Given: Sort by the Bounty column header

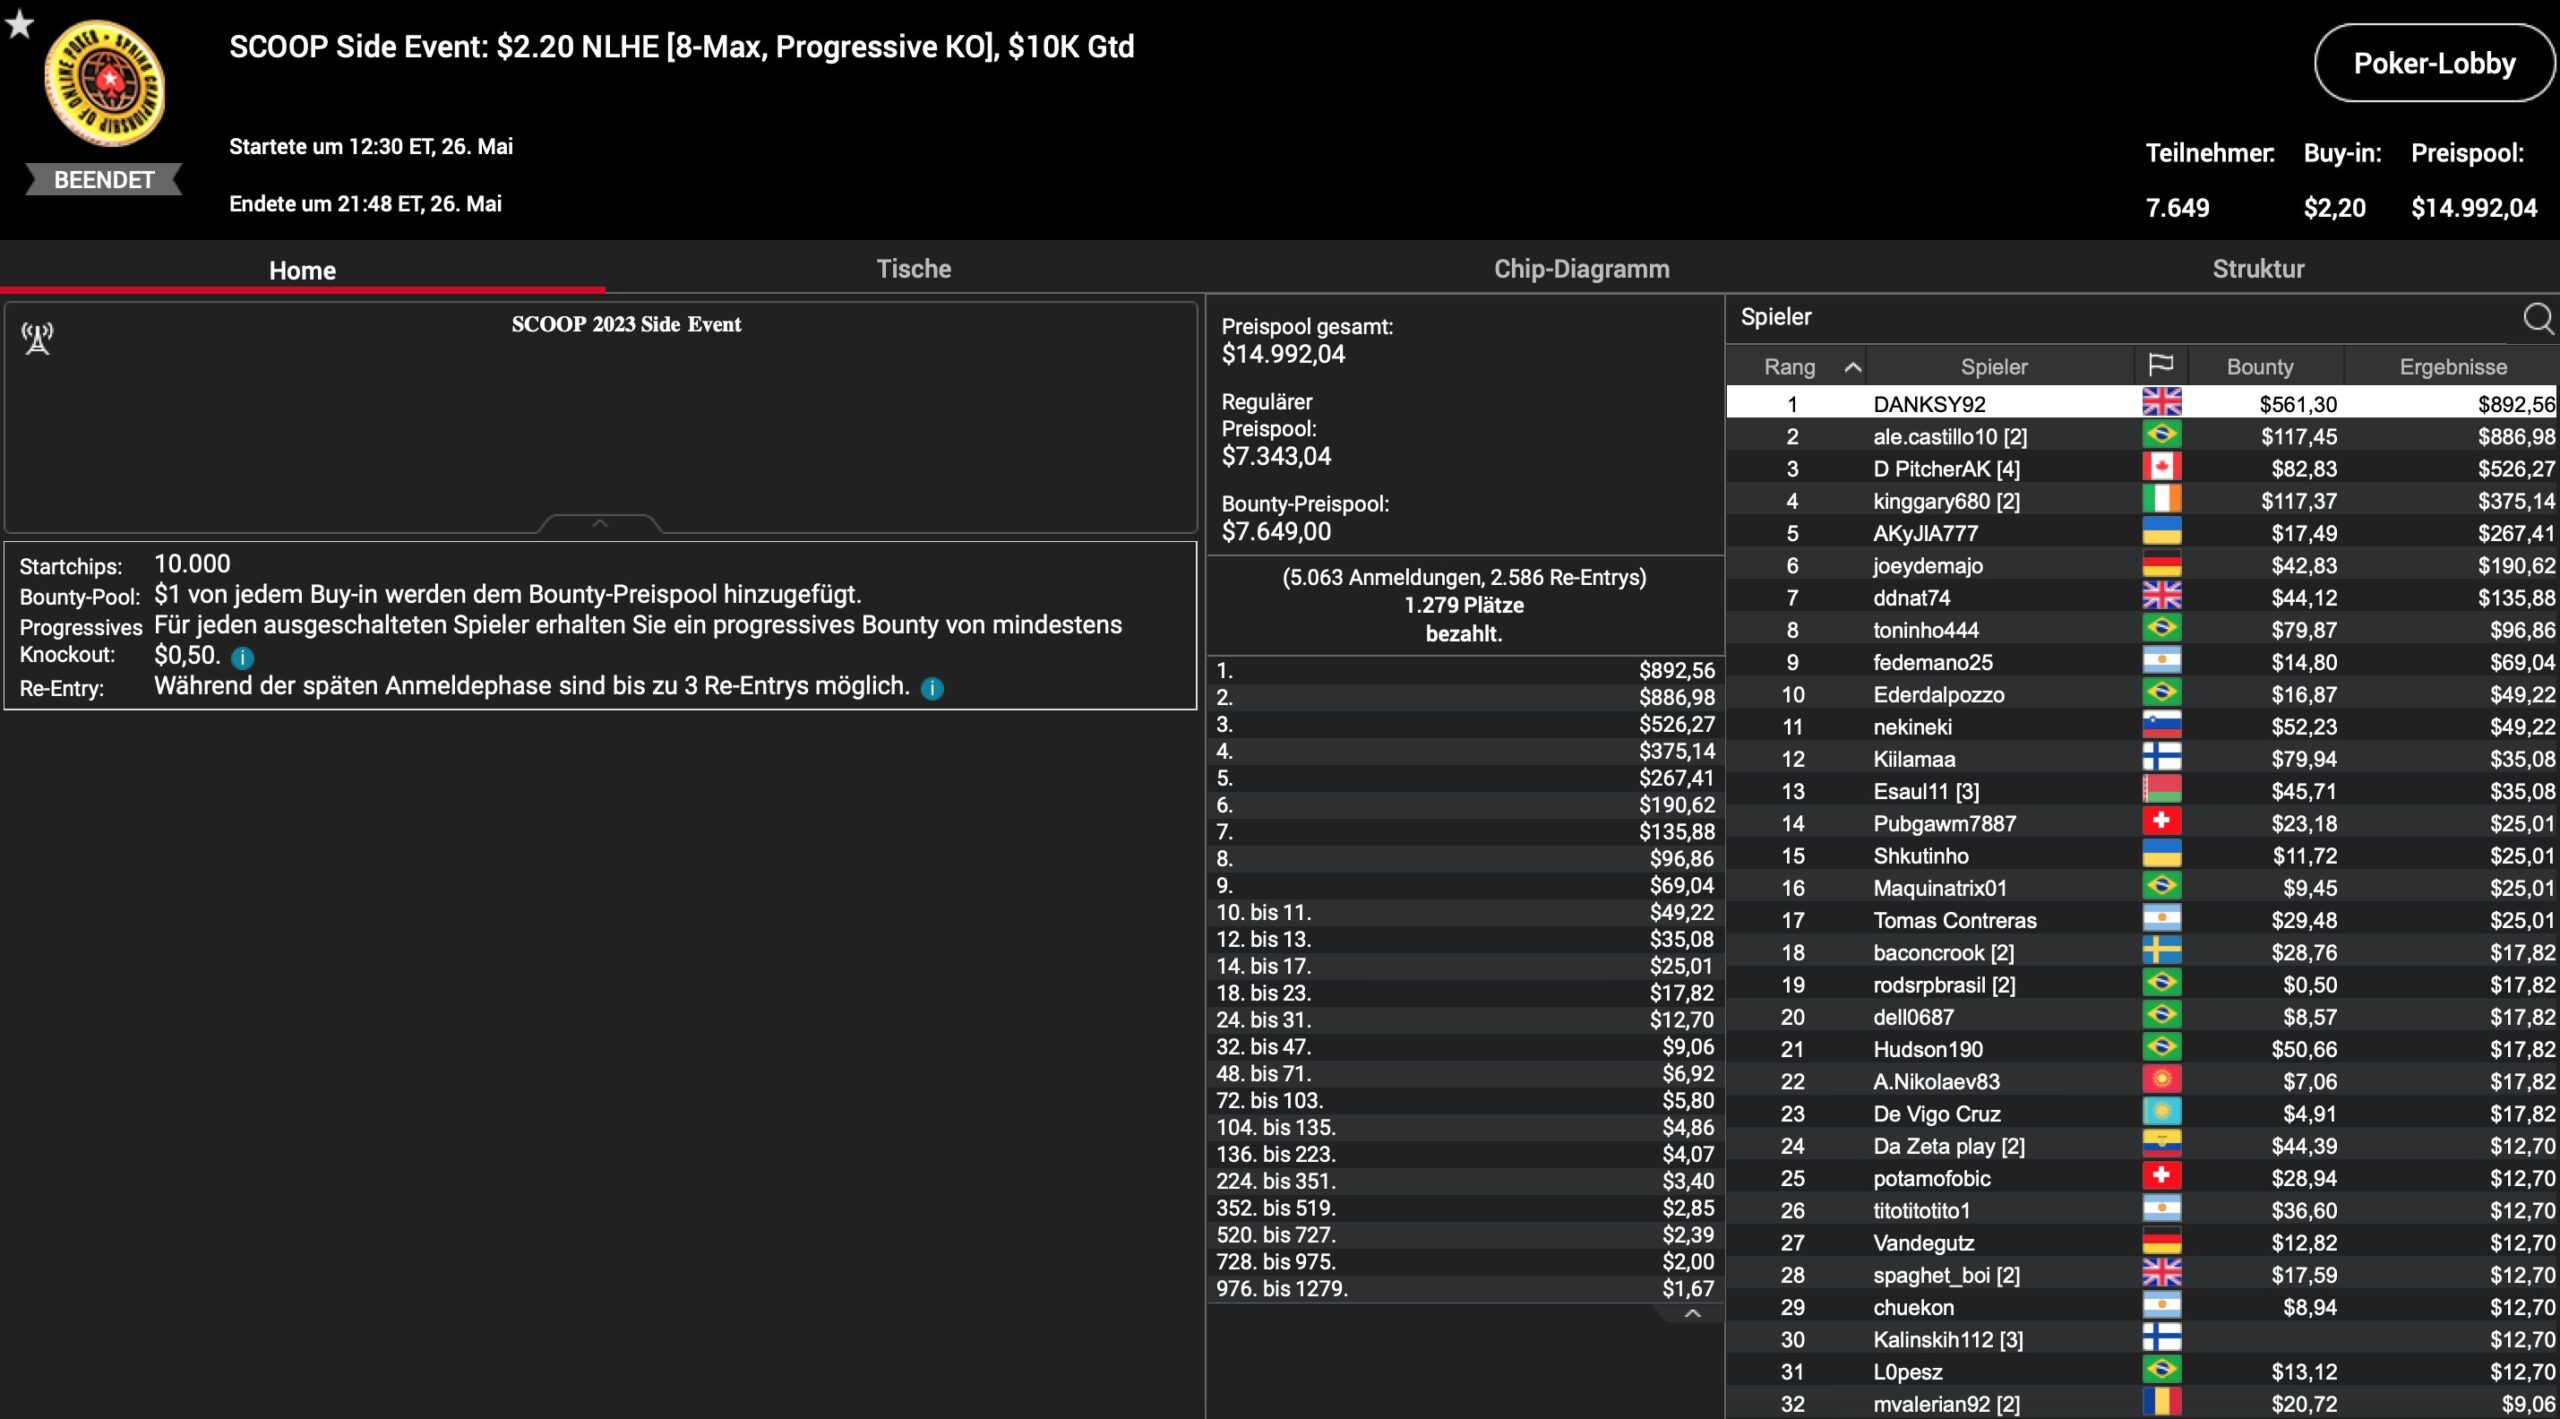Looking at the screenshot, I should tap(2259, 367).
